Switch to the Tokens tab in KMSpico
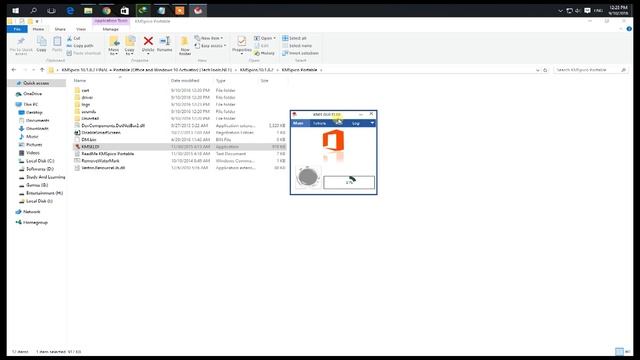This screenshot has height=360, width=640. 320,123
